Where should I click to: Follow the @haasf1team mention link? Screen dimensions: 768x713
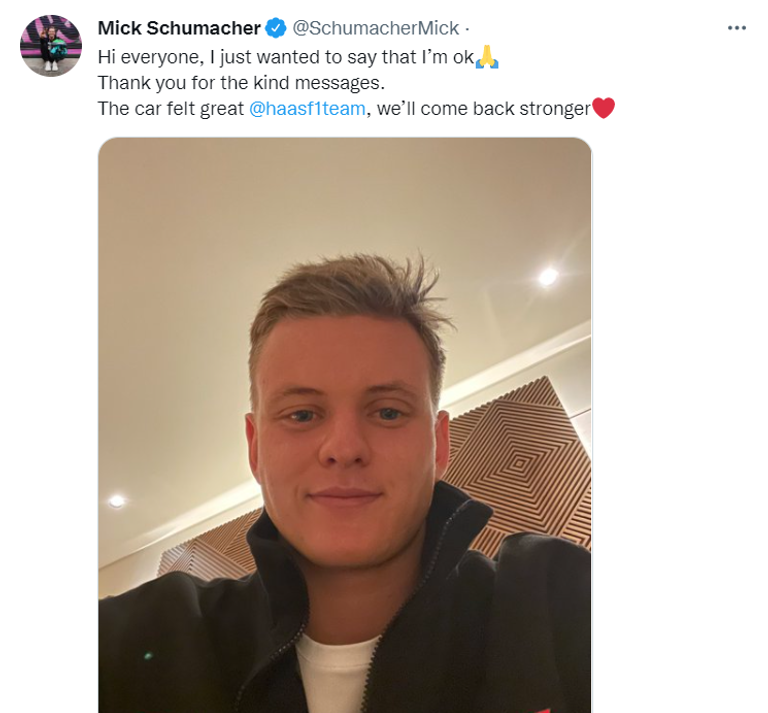[x=307, y=108]
